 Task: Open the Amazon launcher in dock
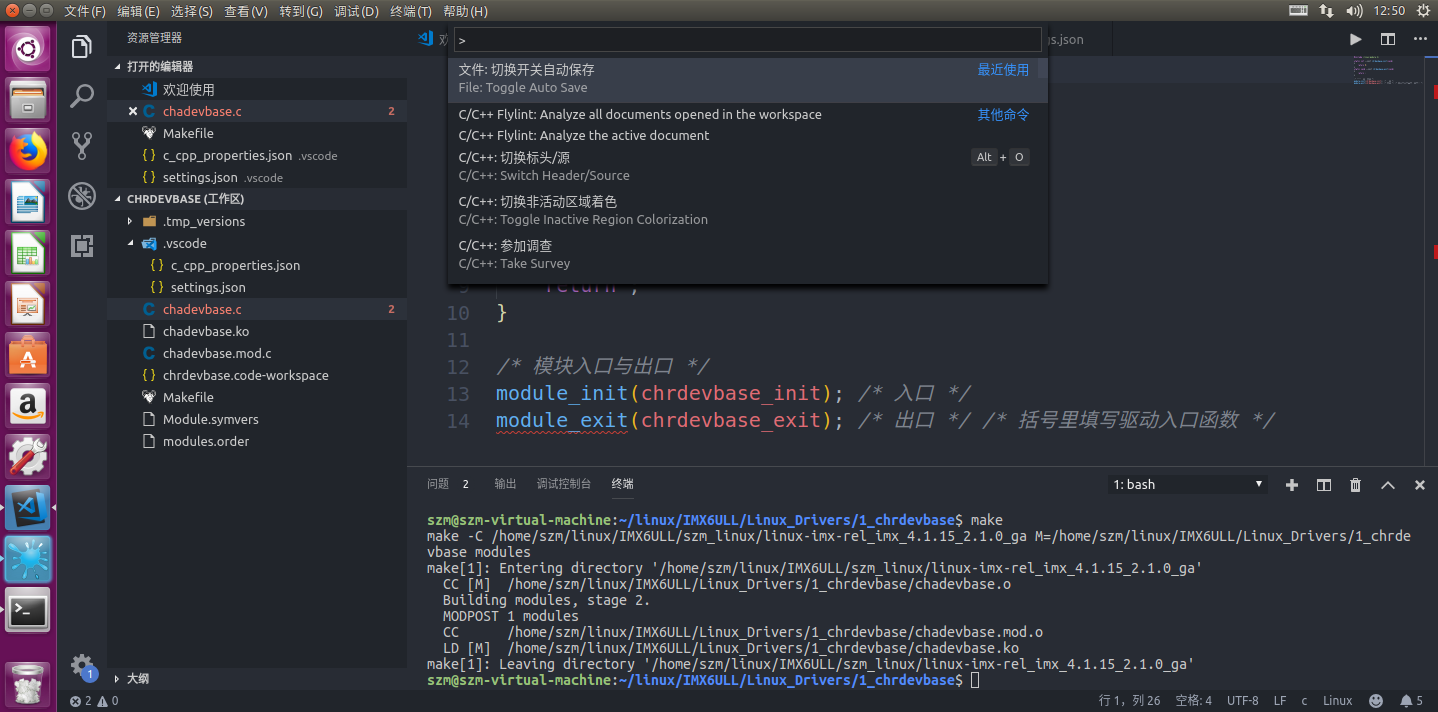pos(28,406)
